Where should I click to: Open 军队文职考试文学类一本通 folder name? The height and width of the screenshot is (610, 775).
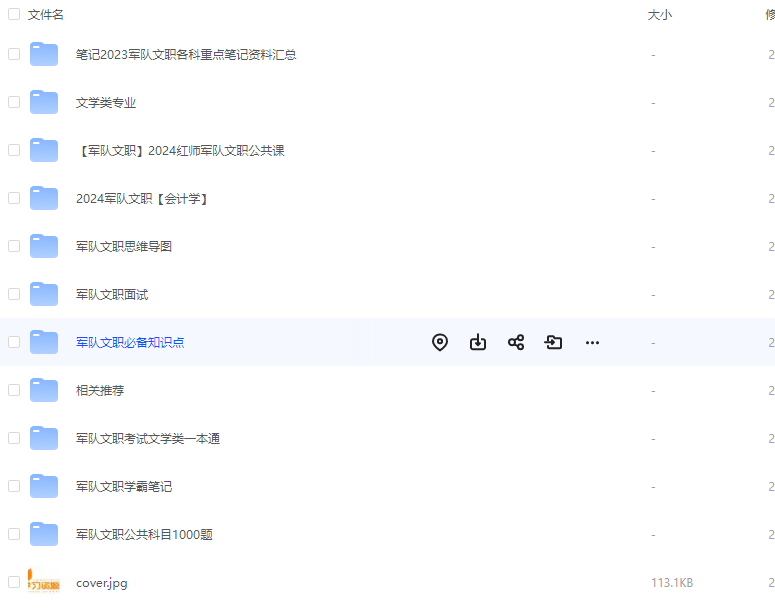[x=148, y=438]
